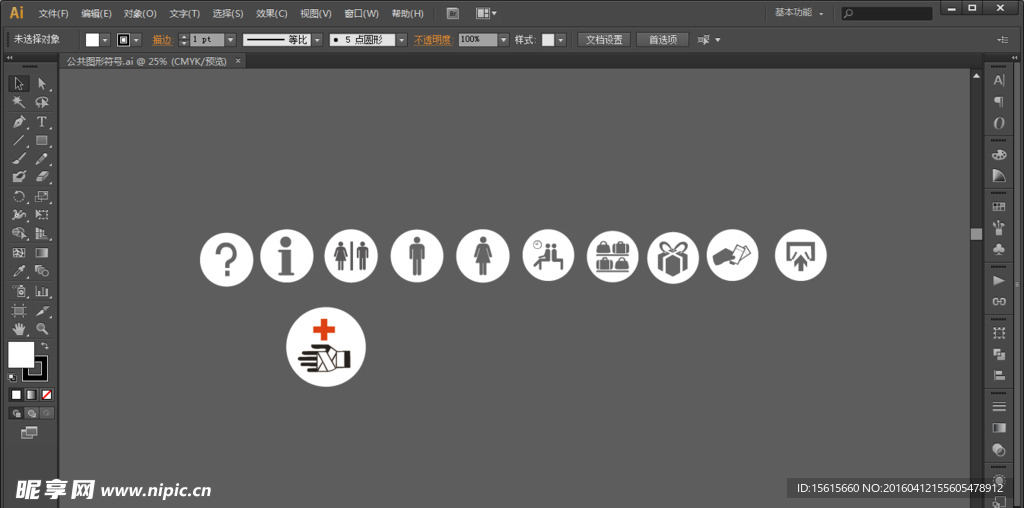Select the Symbol Sprayer tool
1024x508 pixels.
coord(19,291)
